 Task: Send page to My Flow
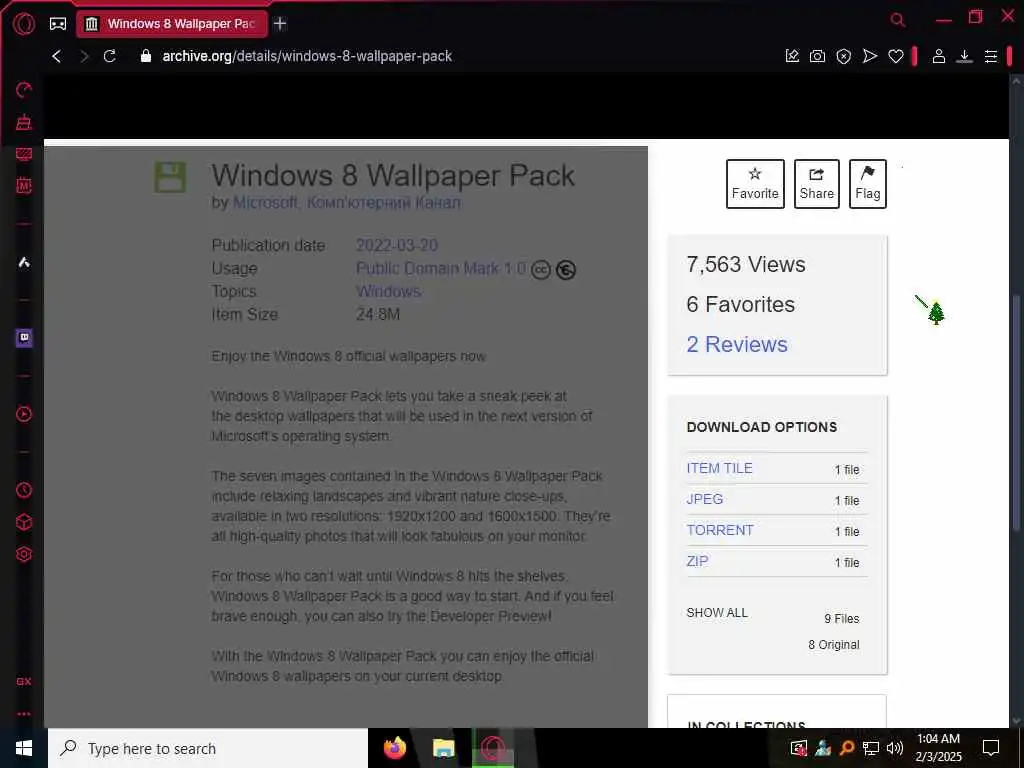coord(869,56)
